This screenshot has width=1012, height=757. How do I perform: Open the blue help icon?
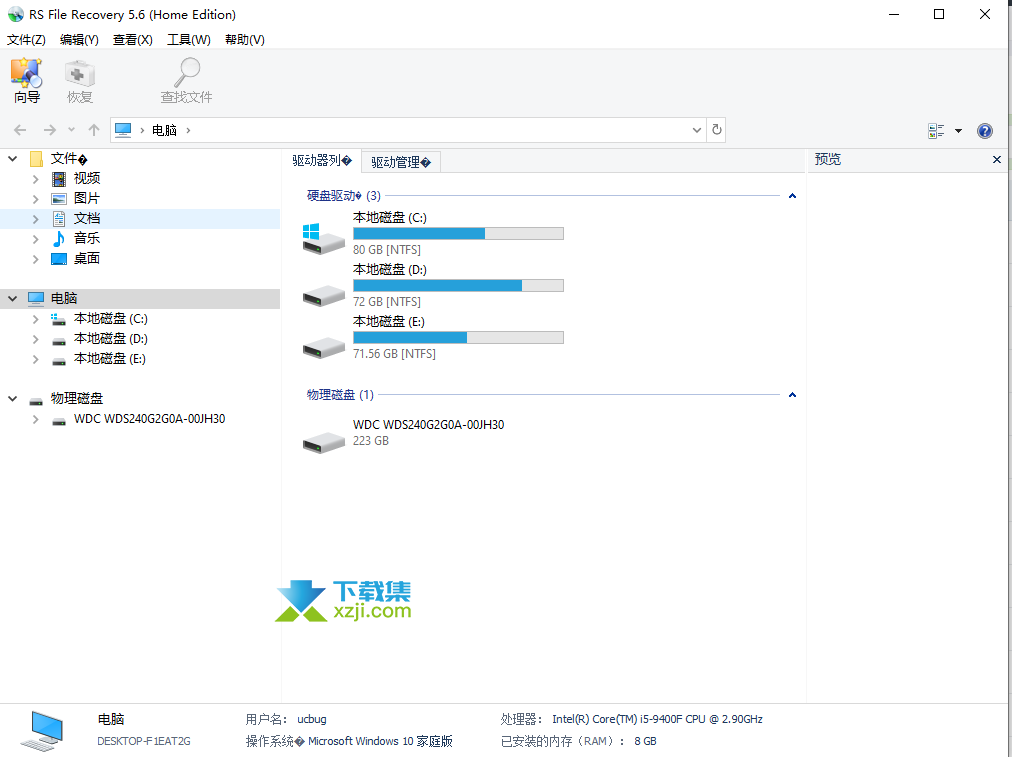(985, 131)
